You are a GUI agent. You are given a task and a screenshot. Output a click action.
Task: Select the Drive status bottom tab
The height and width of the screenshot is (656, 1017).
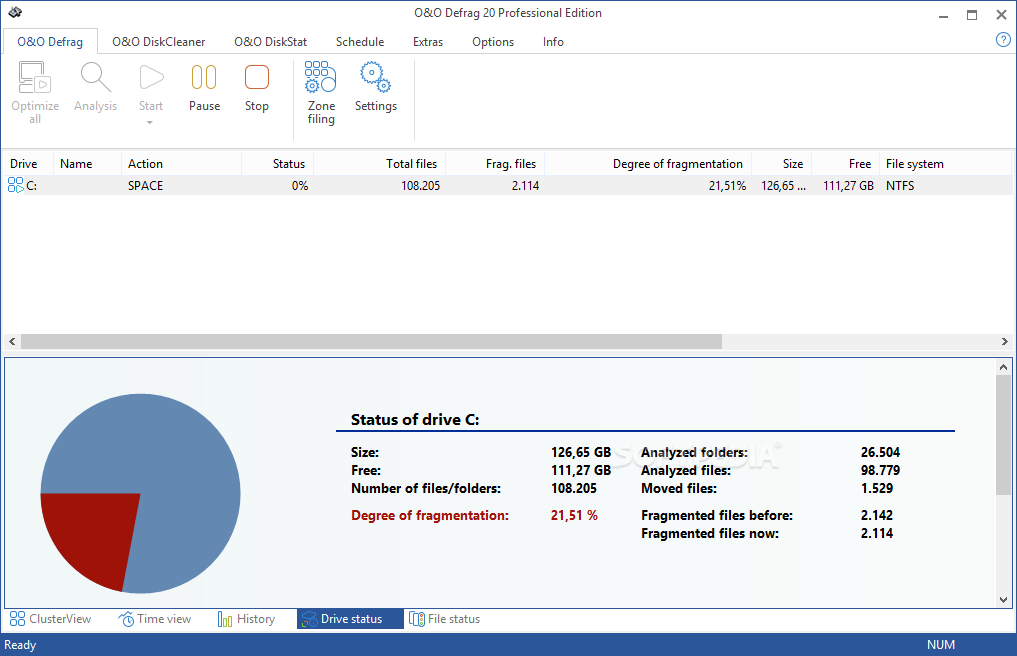(x=350, y=619)
